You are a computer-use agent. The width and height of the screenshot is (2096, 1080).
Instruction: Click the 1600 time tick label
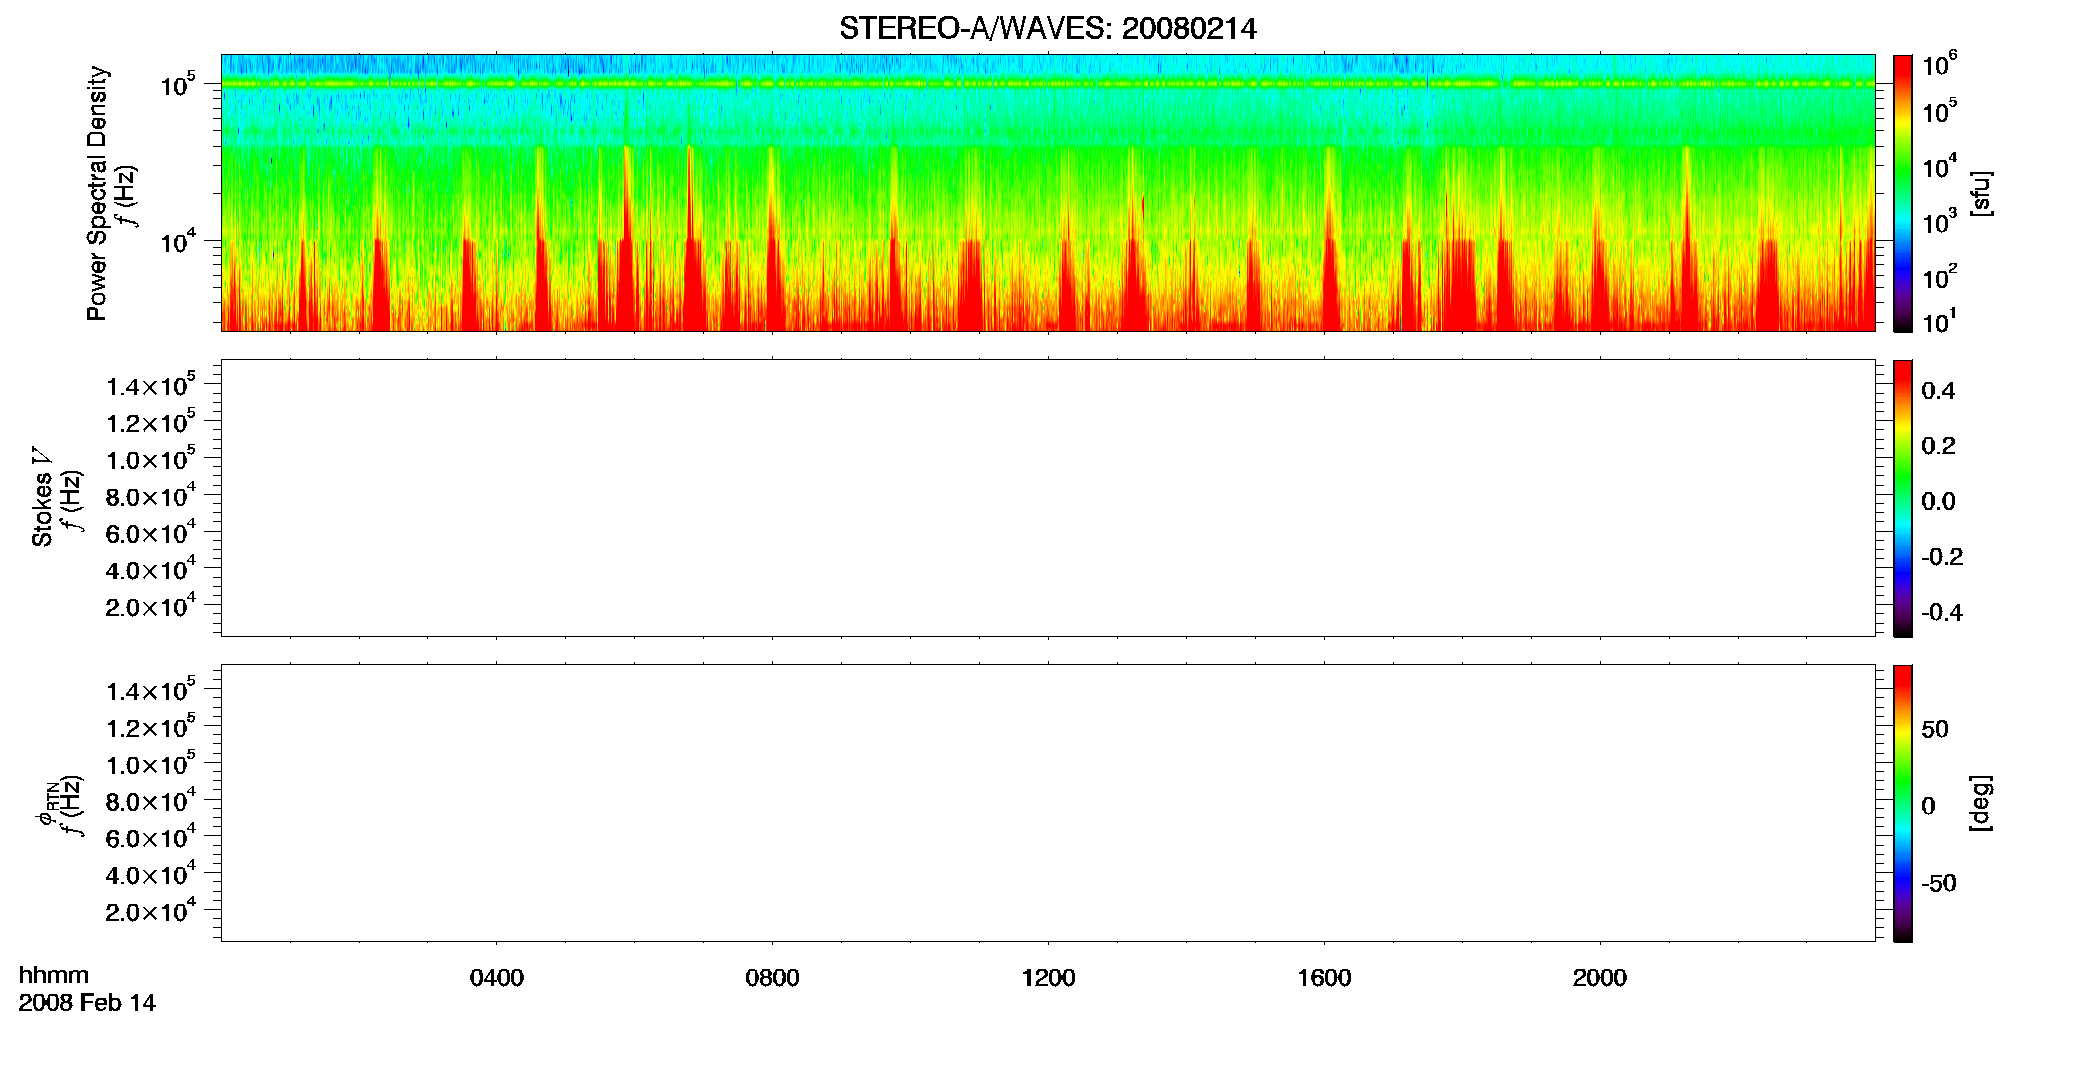(x=1324, y=978)
